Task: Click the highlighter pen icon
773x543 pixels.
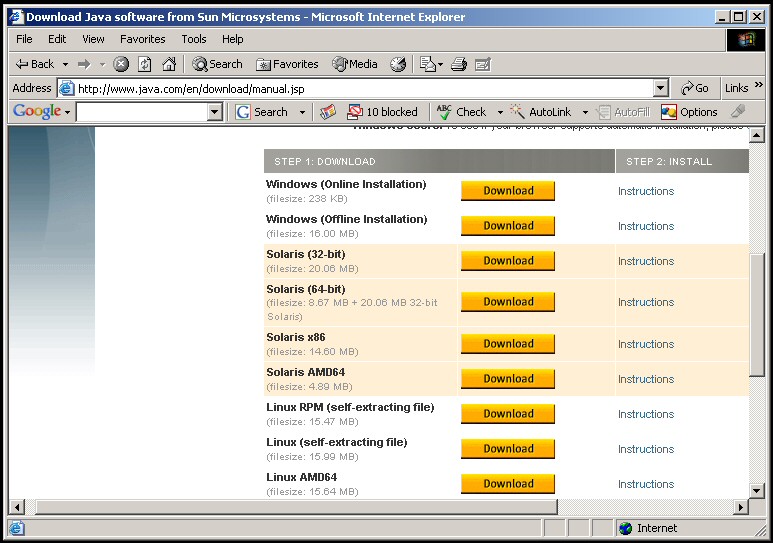Action: 738,111
